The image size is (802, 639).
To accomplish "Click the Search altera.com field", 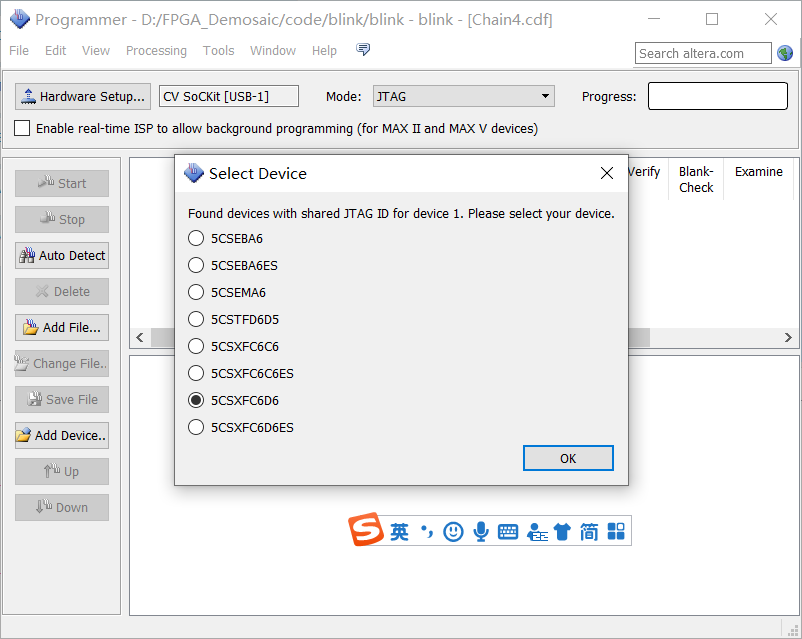I will 702,53.
